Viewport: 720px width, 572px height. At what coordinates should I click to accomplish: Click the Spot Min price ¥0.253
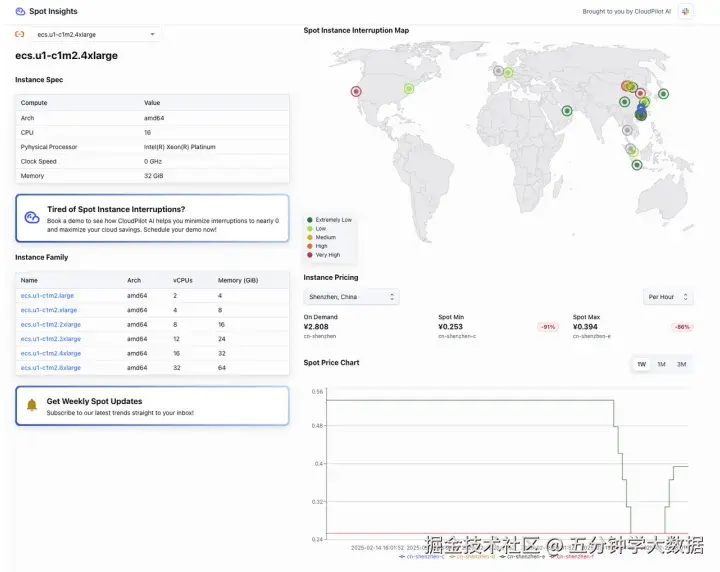coord(450,327)
